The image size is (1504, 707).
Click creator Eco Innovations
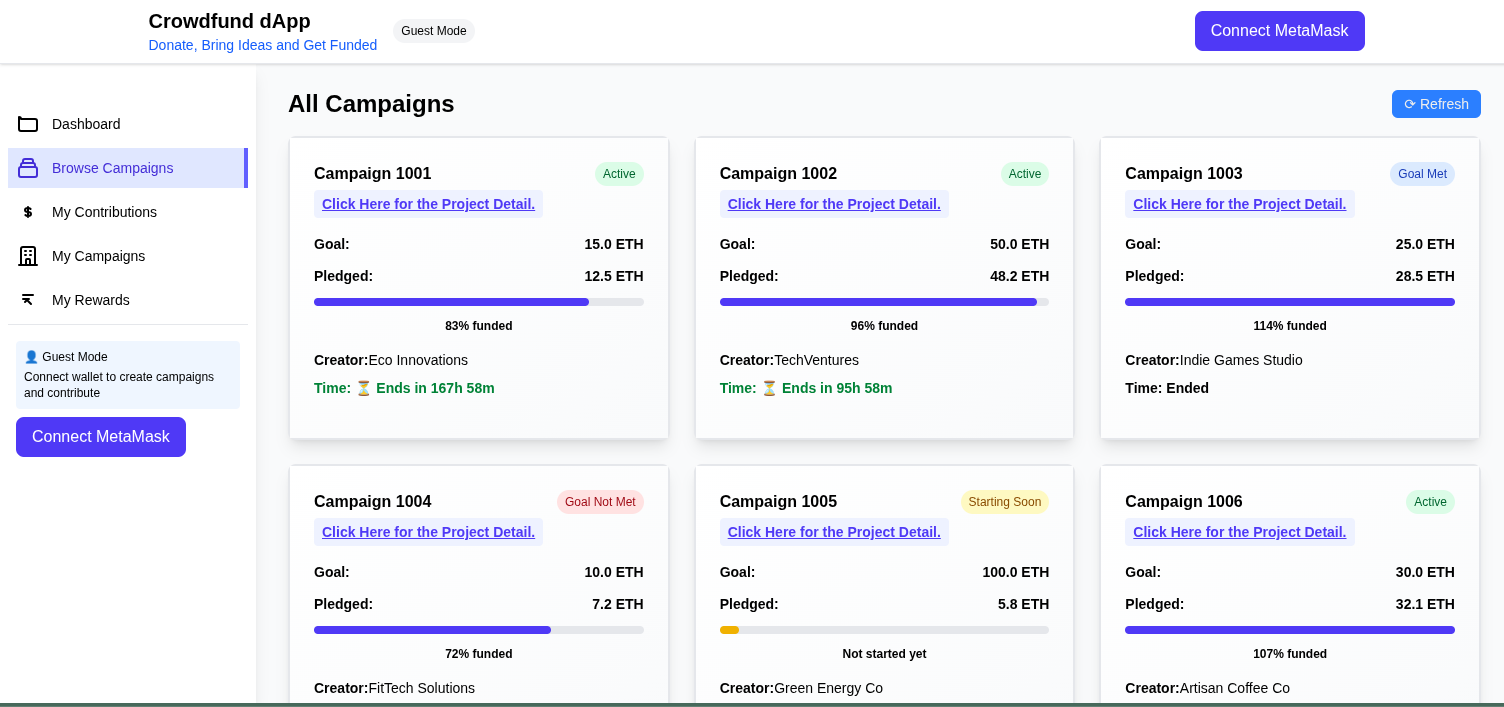(x=418, y=360)
